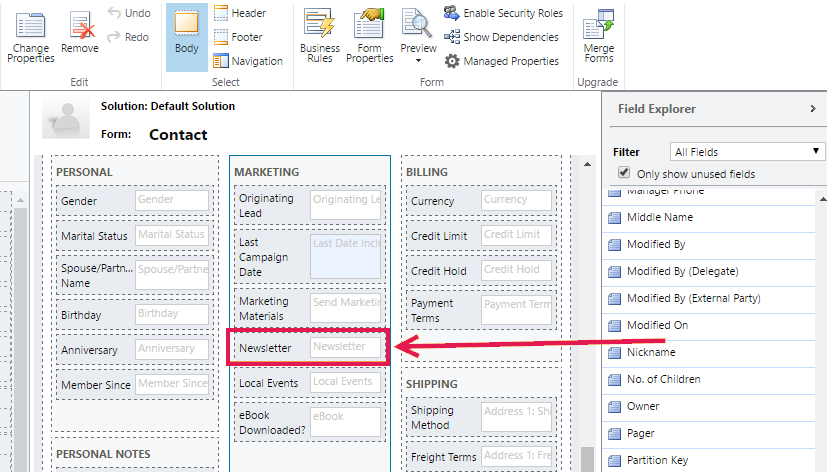Screen dimensions: 827x472
Task: Select the Credit Hold field
Action: 482,270
